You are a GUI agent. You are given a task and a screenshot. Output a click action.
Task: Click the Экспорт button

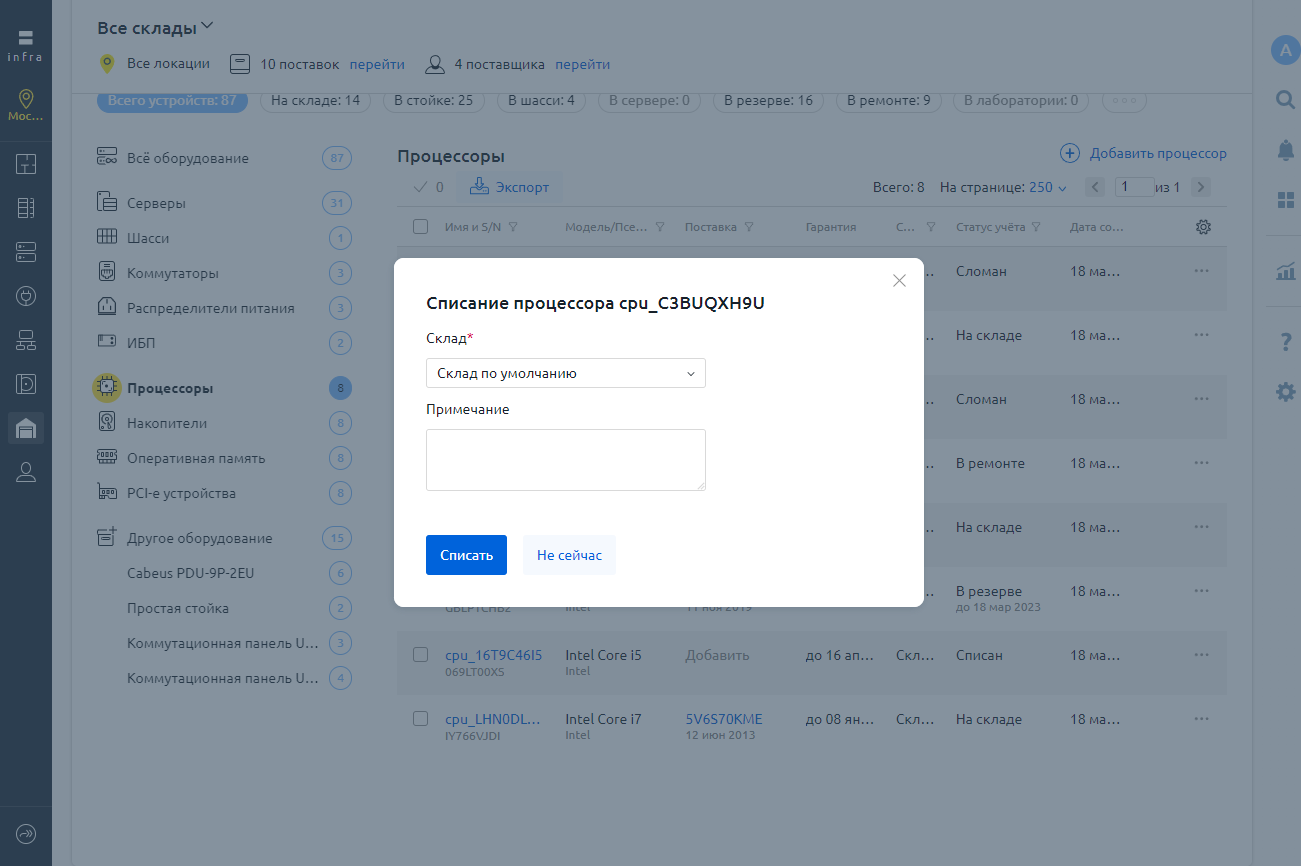point(509,187)
